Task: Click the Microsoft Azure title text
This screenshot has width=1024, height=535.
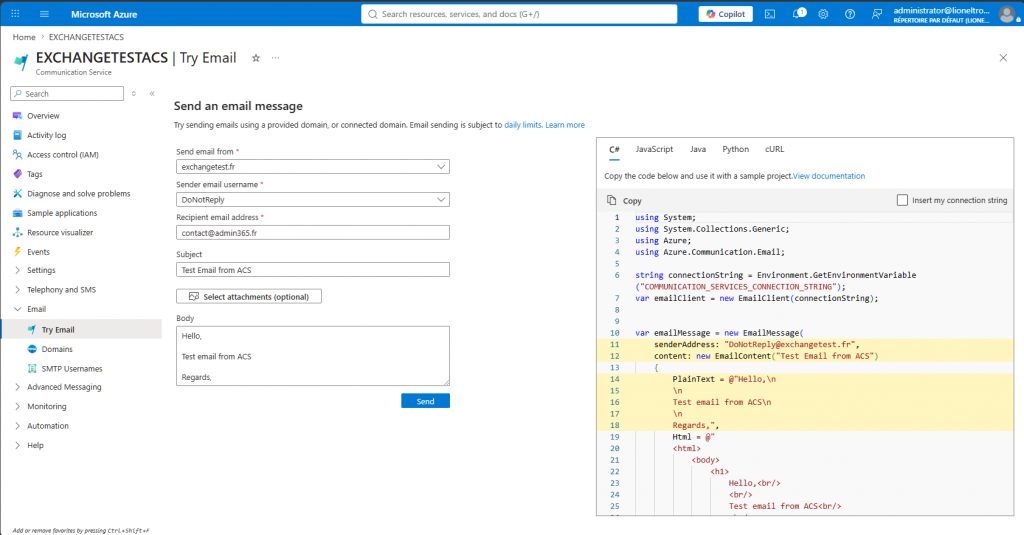Action: click(104, 14)
